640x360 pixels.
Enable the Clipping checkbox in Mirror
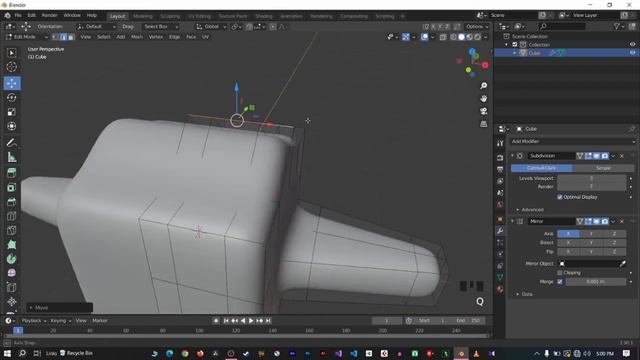click(560, 273)
